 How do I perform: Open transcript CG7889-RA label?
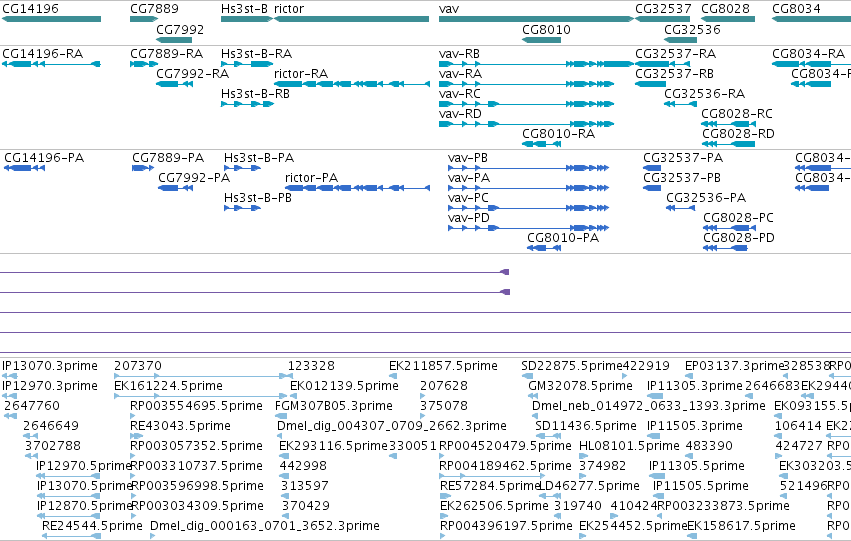(x=166, y=54)
